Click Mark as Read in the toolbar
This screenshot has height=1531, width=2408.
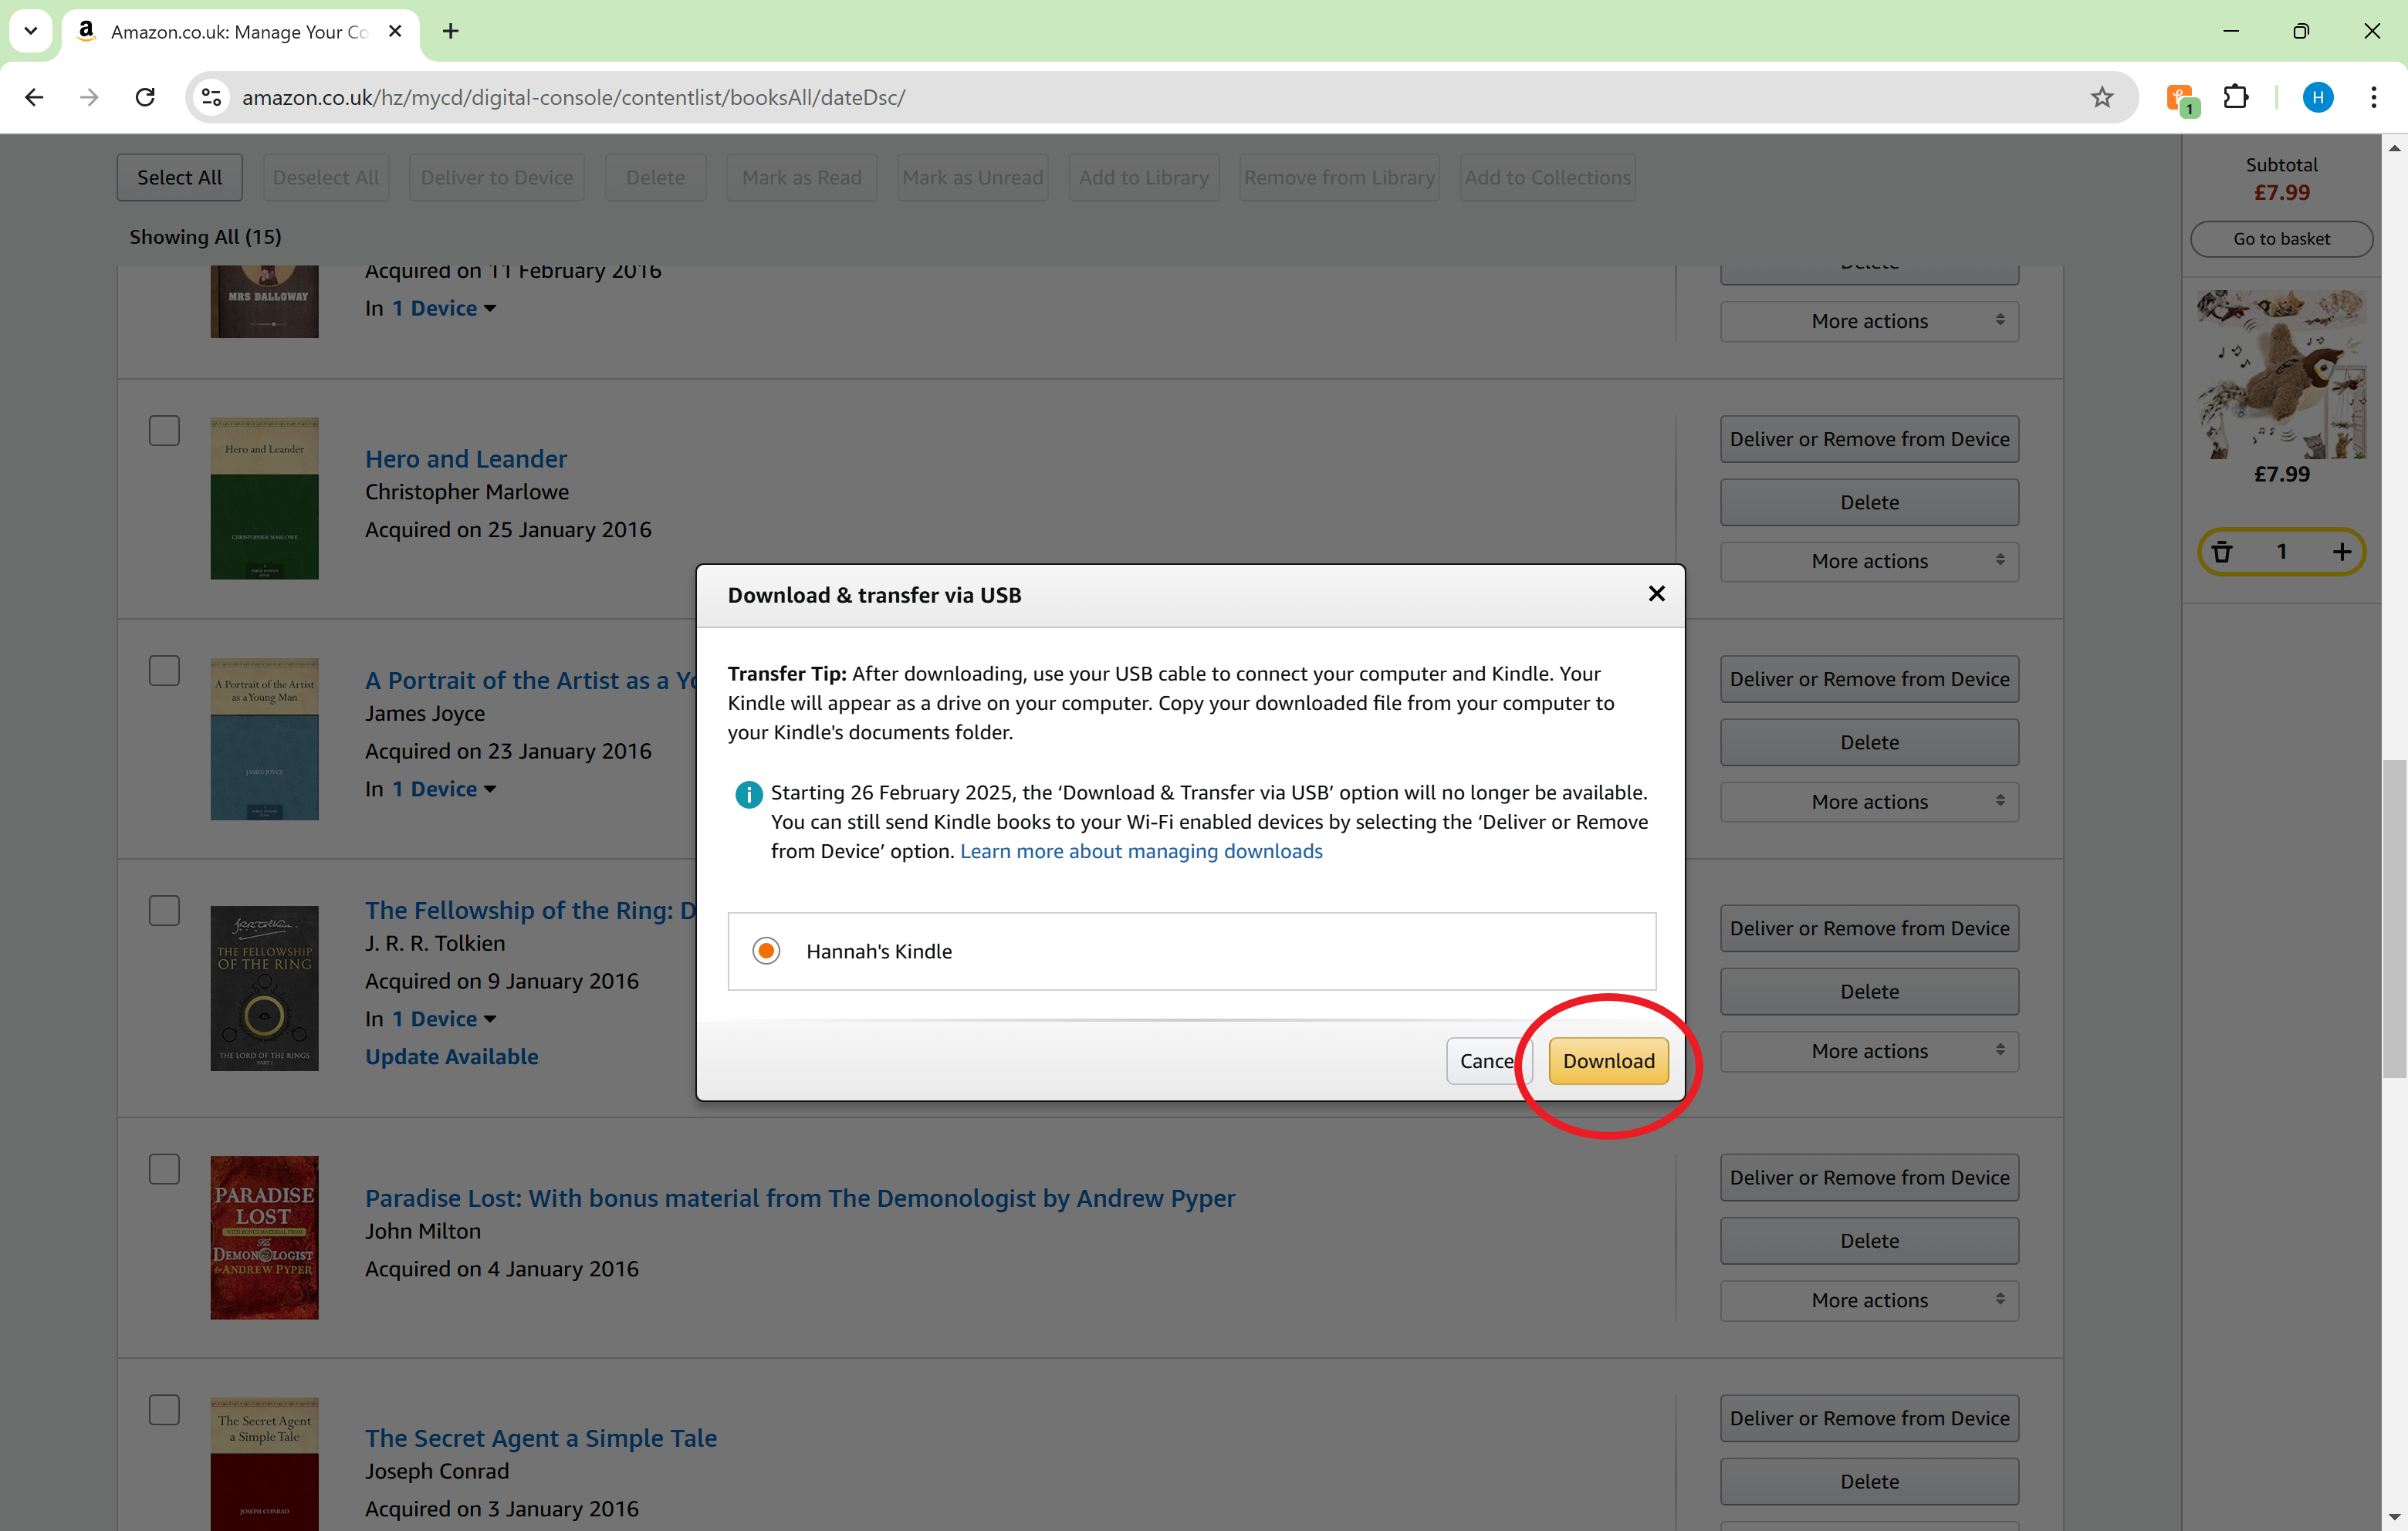802,177
